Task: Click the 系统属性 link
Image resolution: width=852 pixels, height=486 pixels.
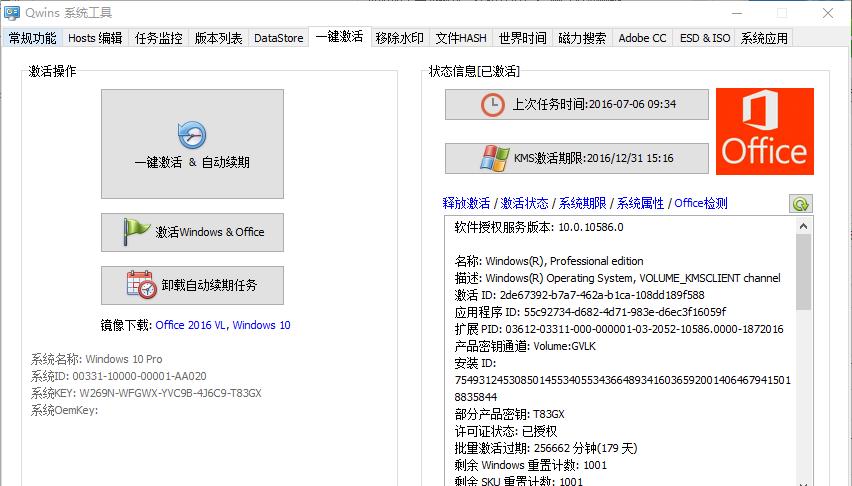Action: (640, 203)
